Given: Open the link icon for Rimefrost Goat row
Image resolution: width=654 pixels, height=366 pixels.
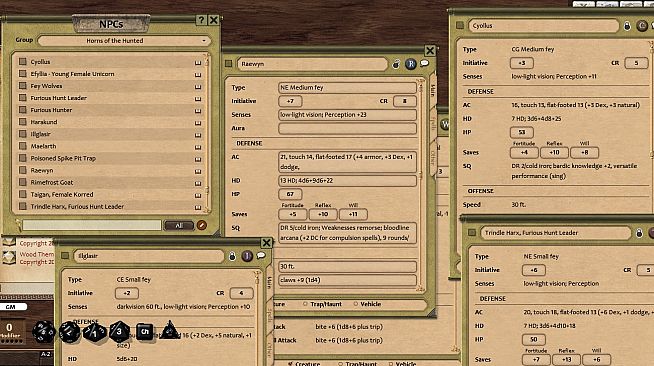Looking at the screenshot, I should [198, 183].
